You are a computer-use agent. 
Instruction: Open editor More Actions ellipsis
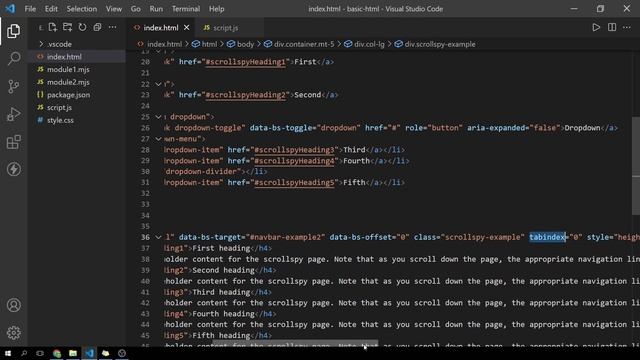tap(627, 27)
